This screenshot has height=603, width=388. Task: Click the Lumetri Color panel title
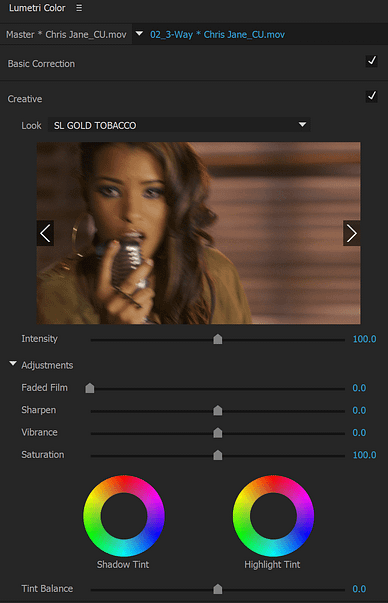(x=37, y=8)
